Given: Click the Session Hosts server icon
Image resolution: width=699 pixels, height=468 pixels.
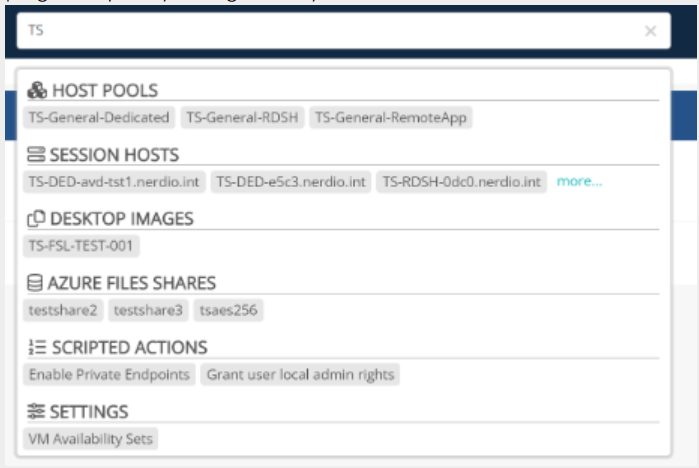Looking at the screenshot, I should pyautogui.click(x=36, y=155).
